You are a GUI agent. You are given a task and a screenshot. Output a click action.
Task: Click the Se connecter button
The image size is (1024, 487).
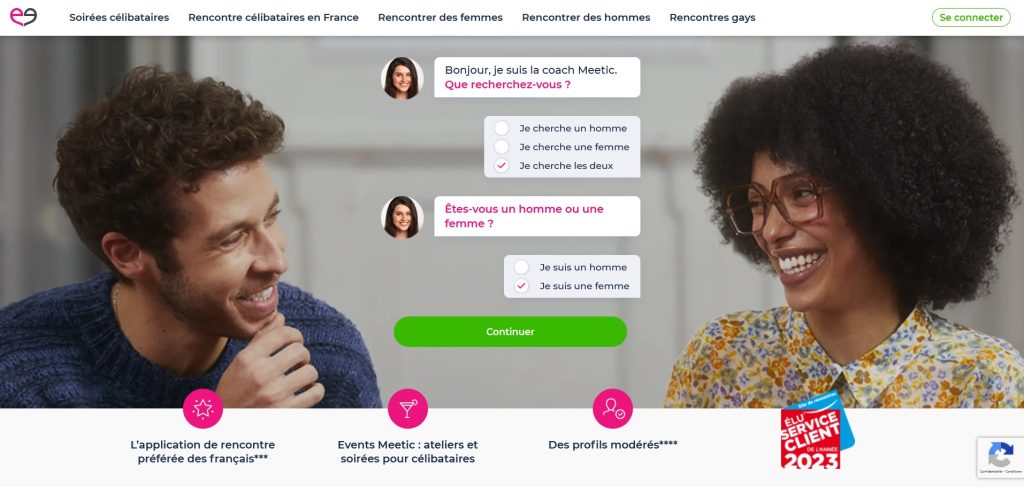tap(971, 18)
